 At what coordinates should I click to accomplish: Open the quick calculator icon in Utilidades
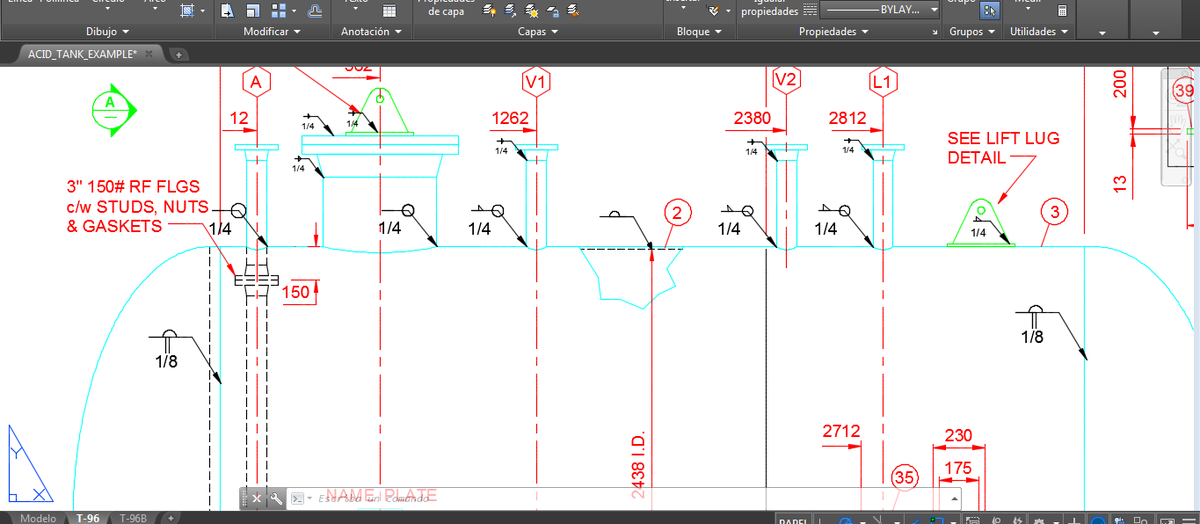coord(1062,10)
